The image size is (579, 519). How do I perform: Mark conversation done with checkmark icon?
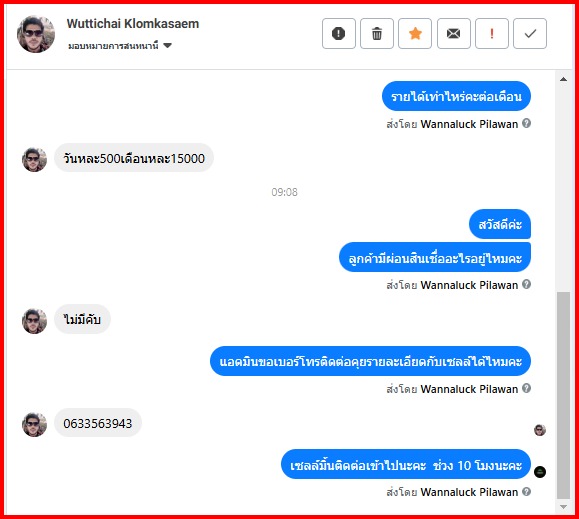coord(530,34)
